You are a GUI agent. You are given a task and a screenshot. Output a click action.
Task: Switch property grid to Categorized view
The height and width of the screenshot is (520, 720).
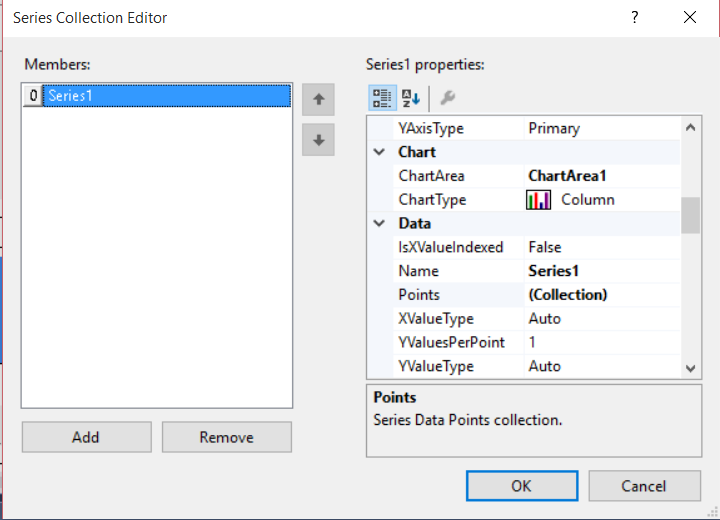pyautogui.click(x=382, y=98)
